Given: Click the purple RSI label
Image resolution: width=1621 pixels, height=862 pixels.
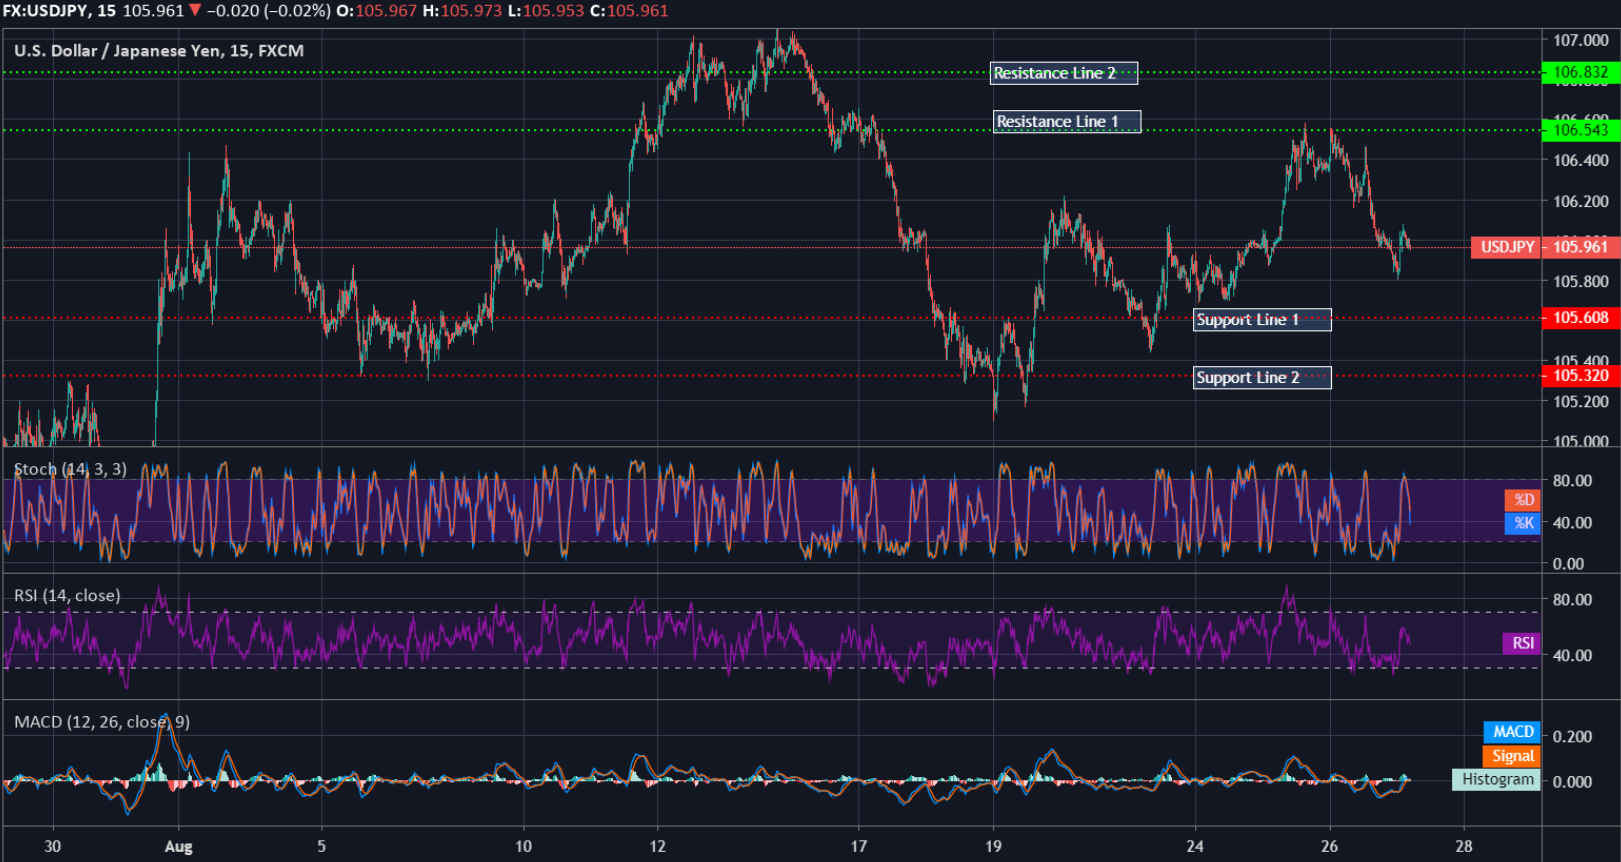Looking at the screenshot, I should pos(1522,643).
